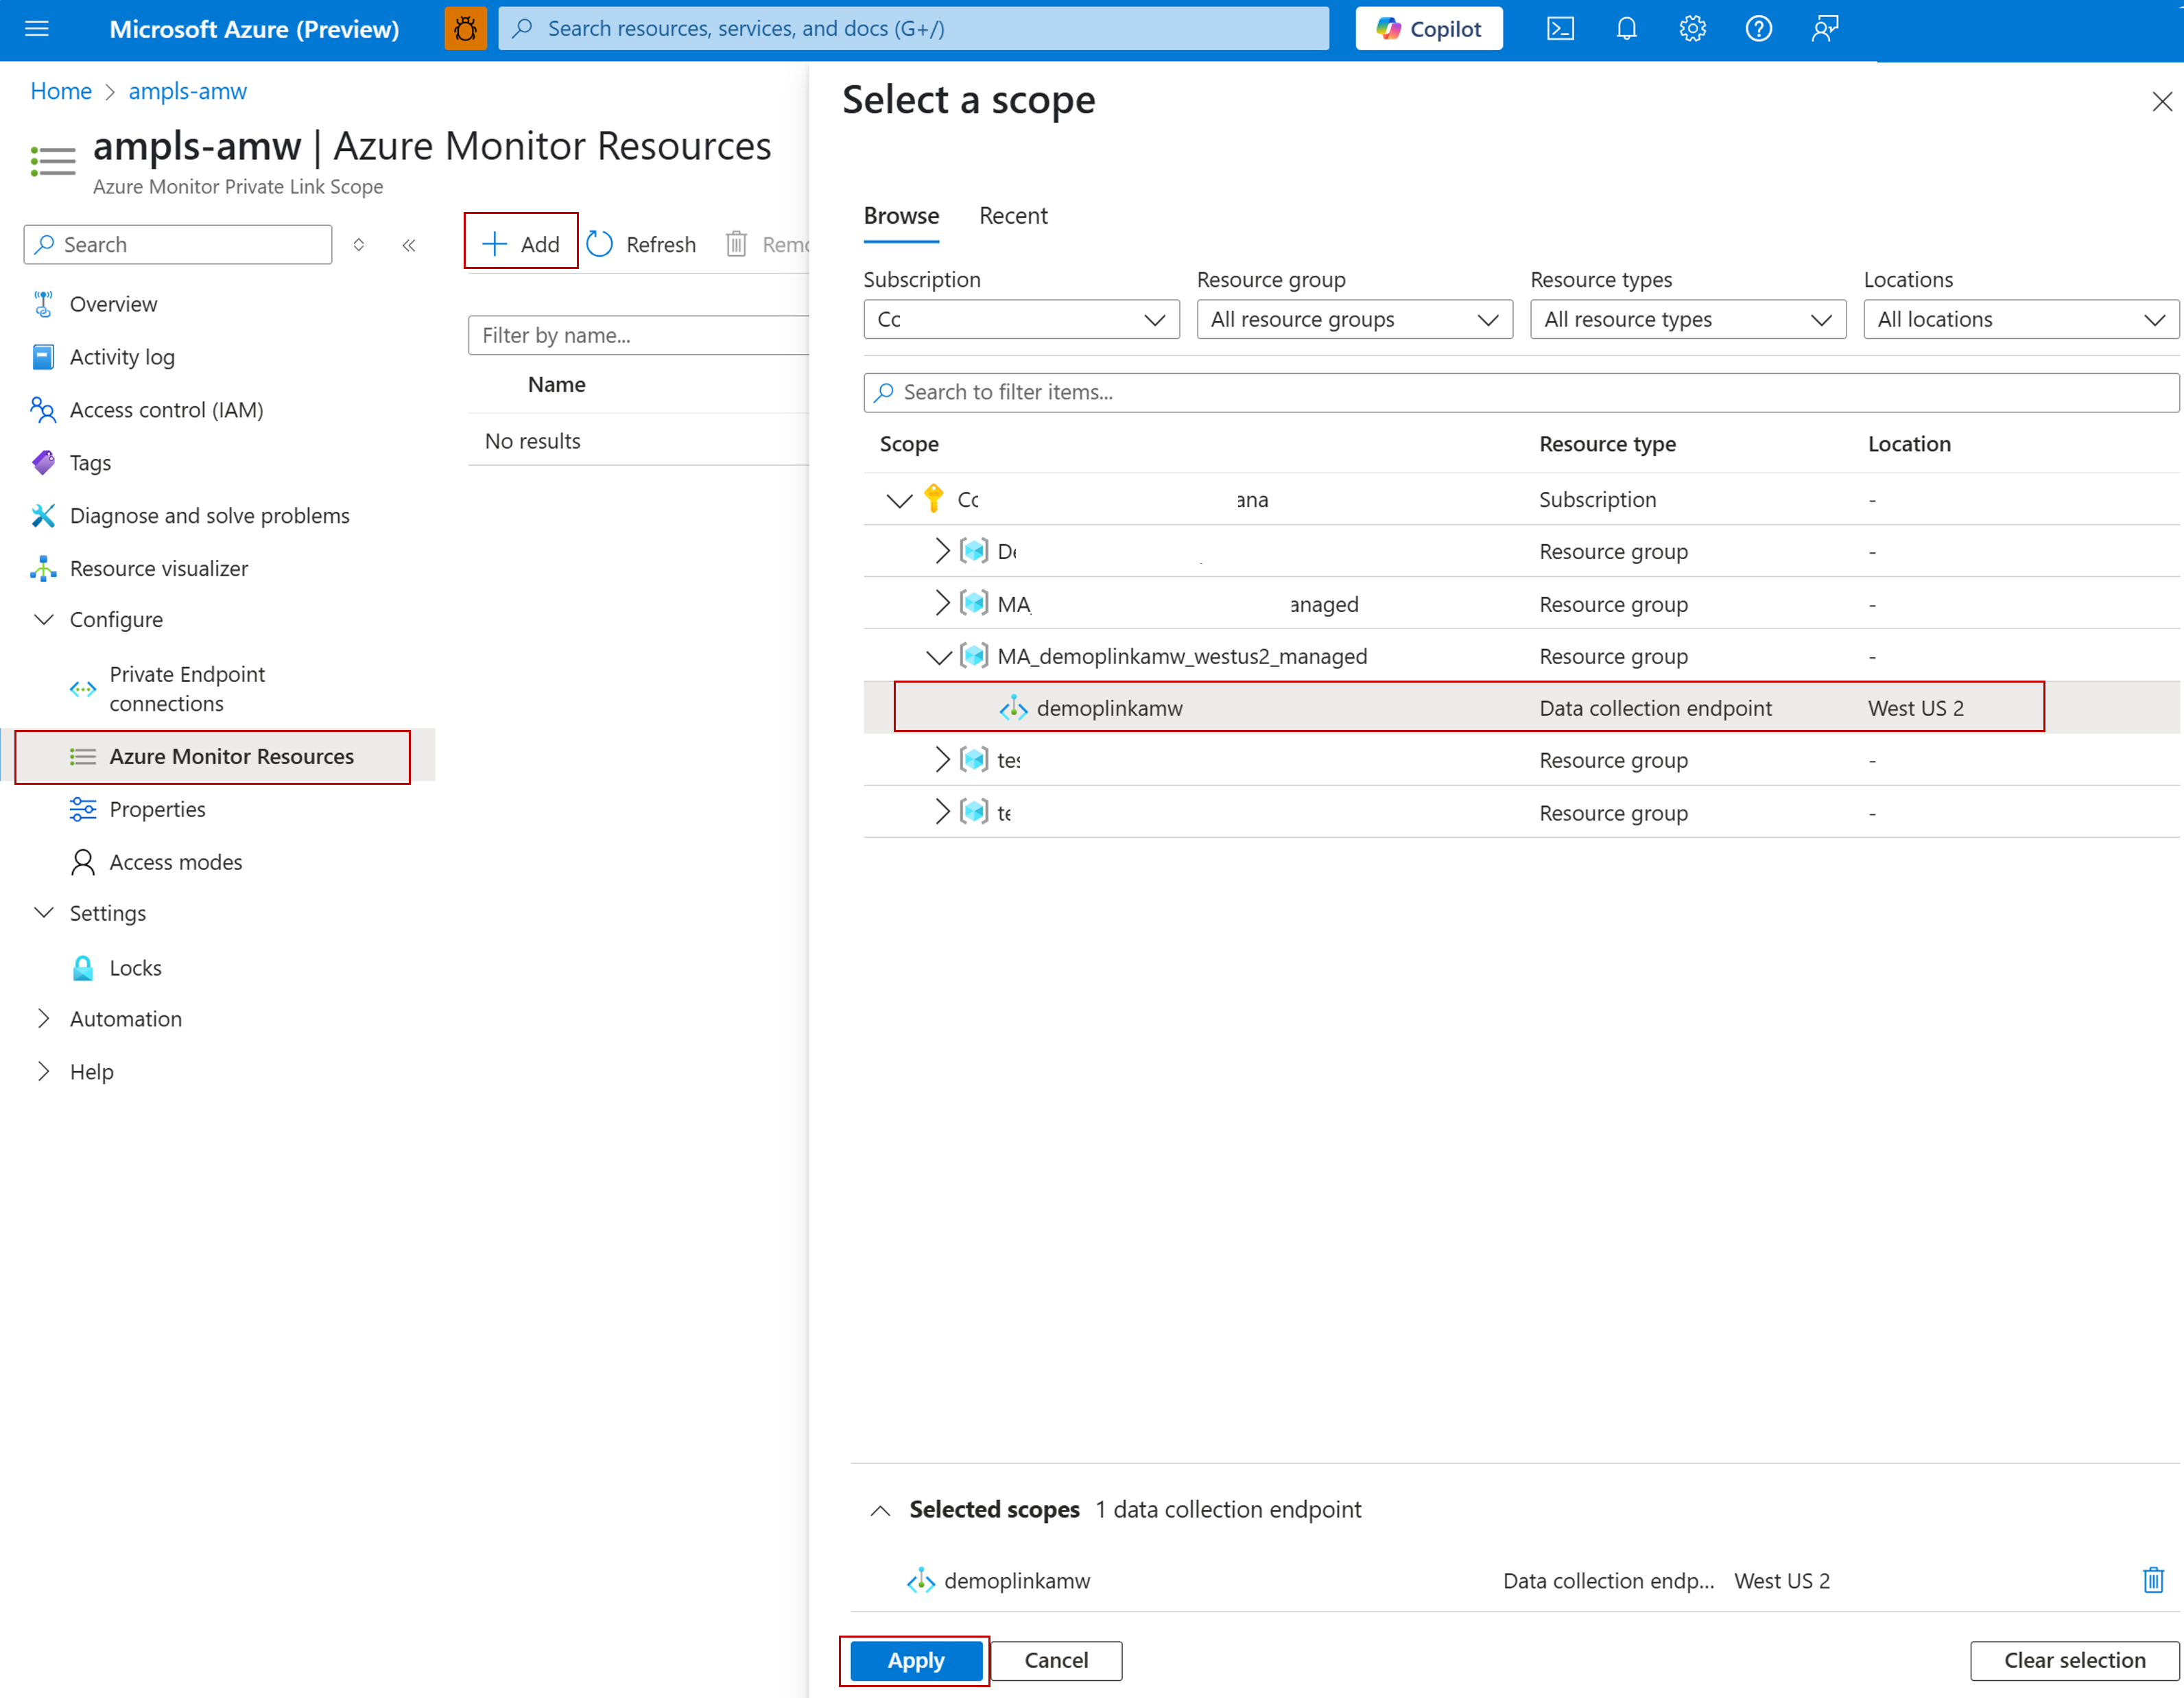The image size is (2184, 1698).
Task: Open the Locations dropdown
Action: pyautogui.click(x=2020, y=320)
